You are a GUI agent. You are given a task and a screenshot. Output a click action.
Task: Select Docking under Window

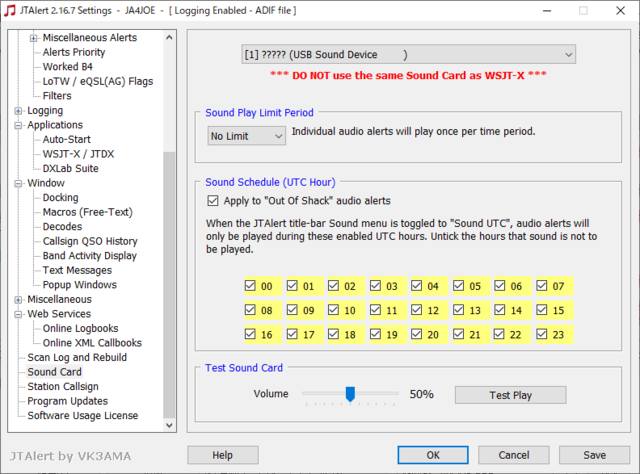[60, 198]
